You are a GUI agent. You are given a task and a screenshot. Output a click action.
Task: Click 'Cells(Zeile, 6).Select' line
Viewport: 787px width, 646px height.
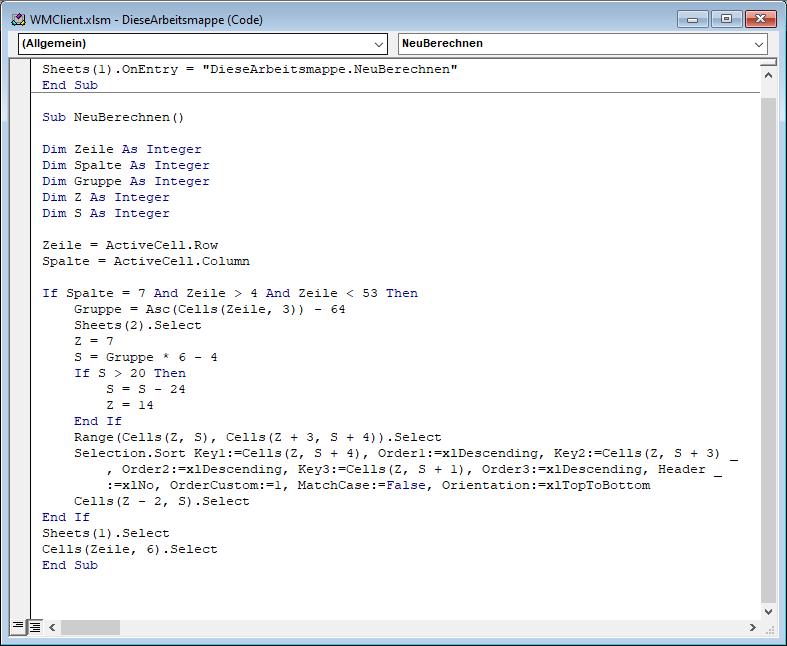(130, 550)
